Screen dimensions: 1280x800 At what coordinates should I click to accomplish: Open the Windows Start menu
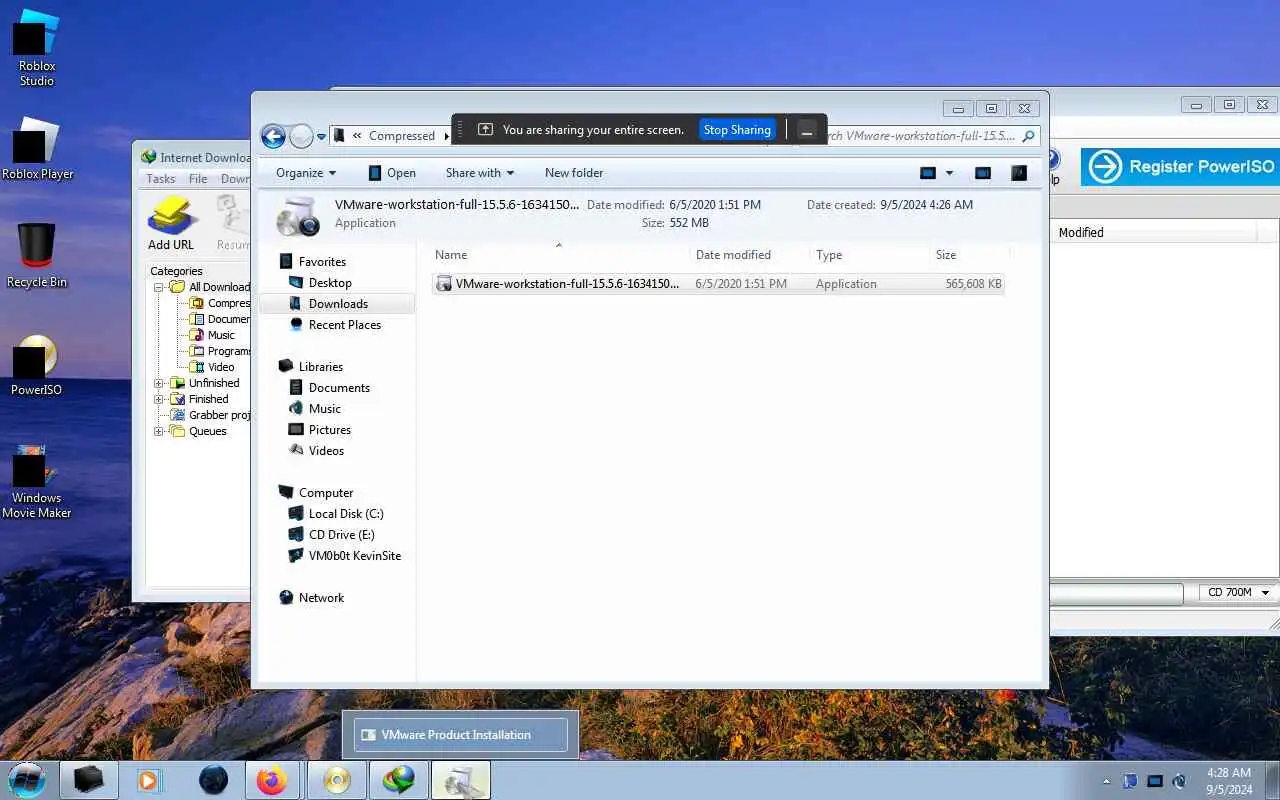27,779
